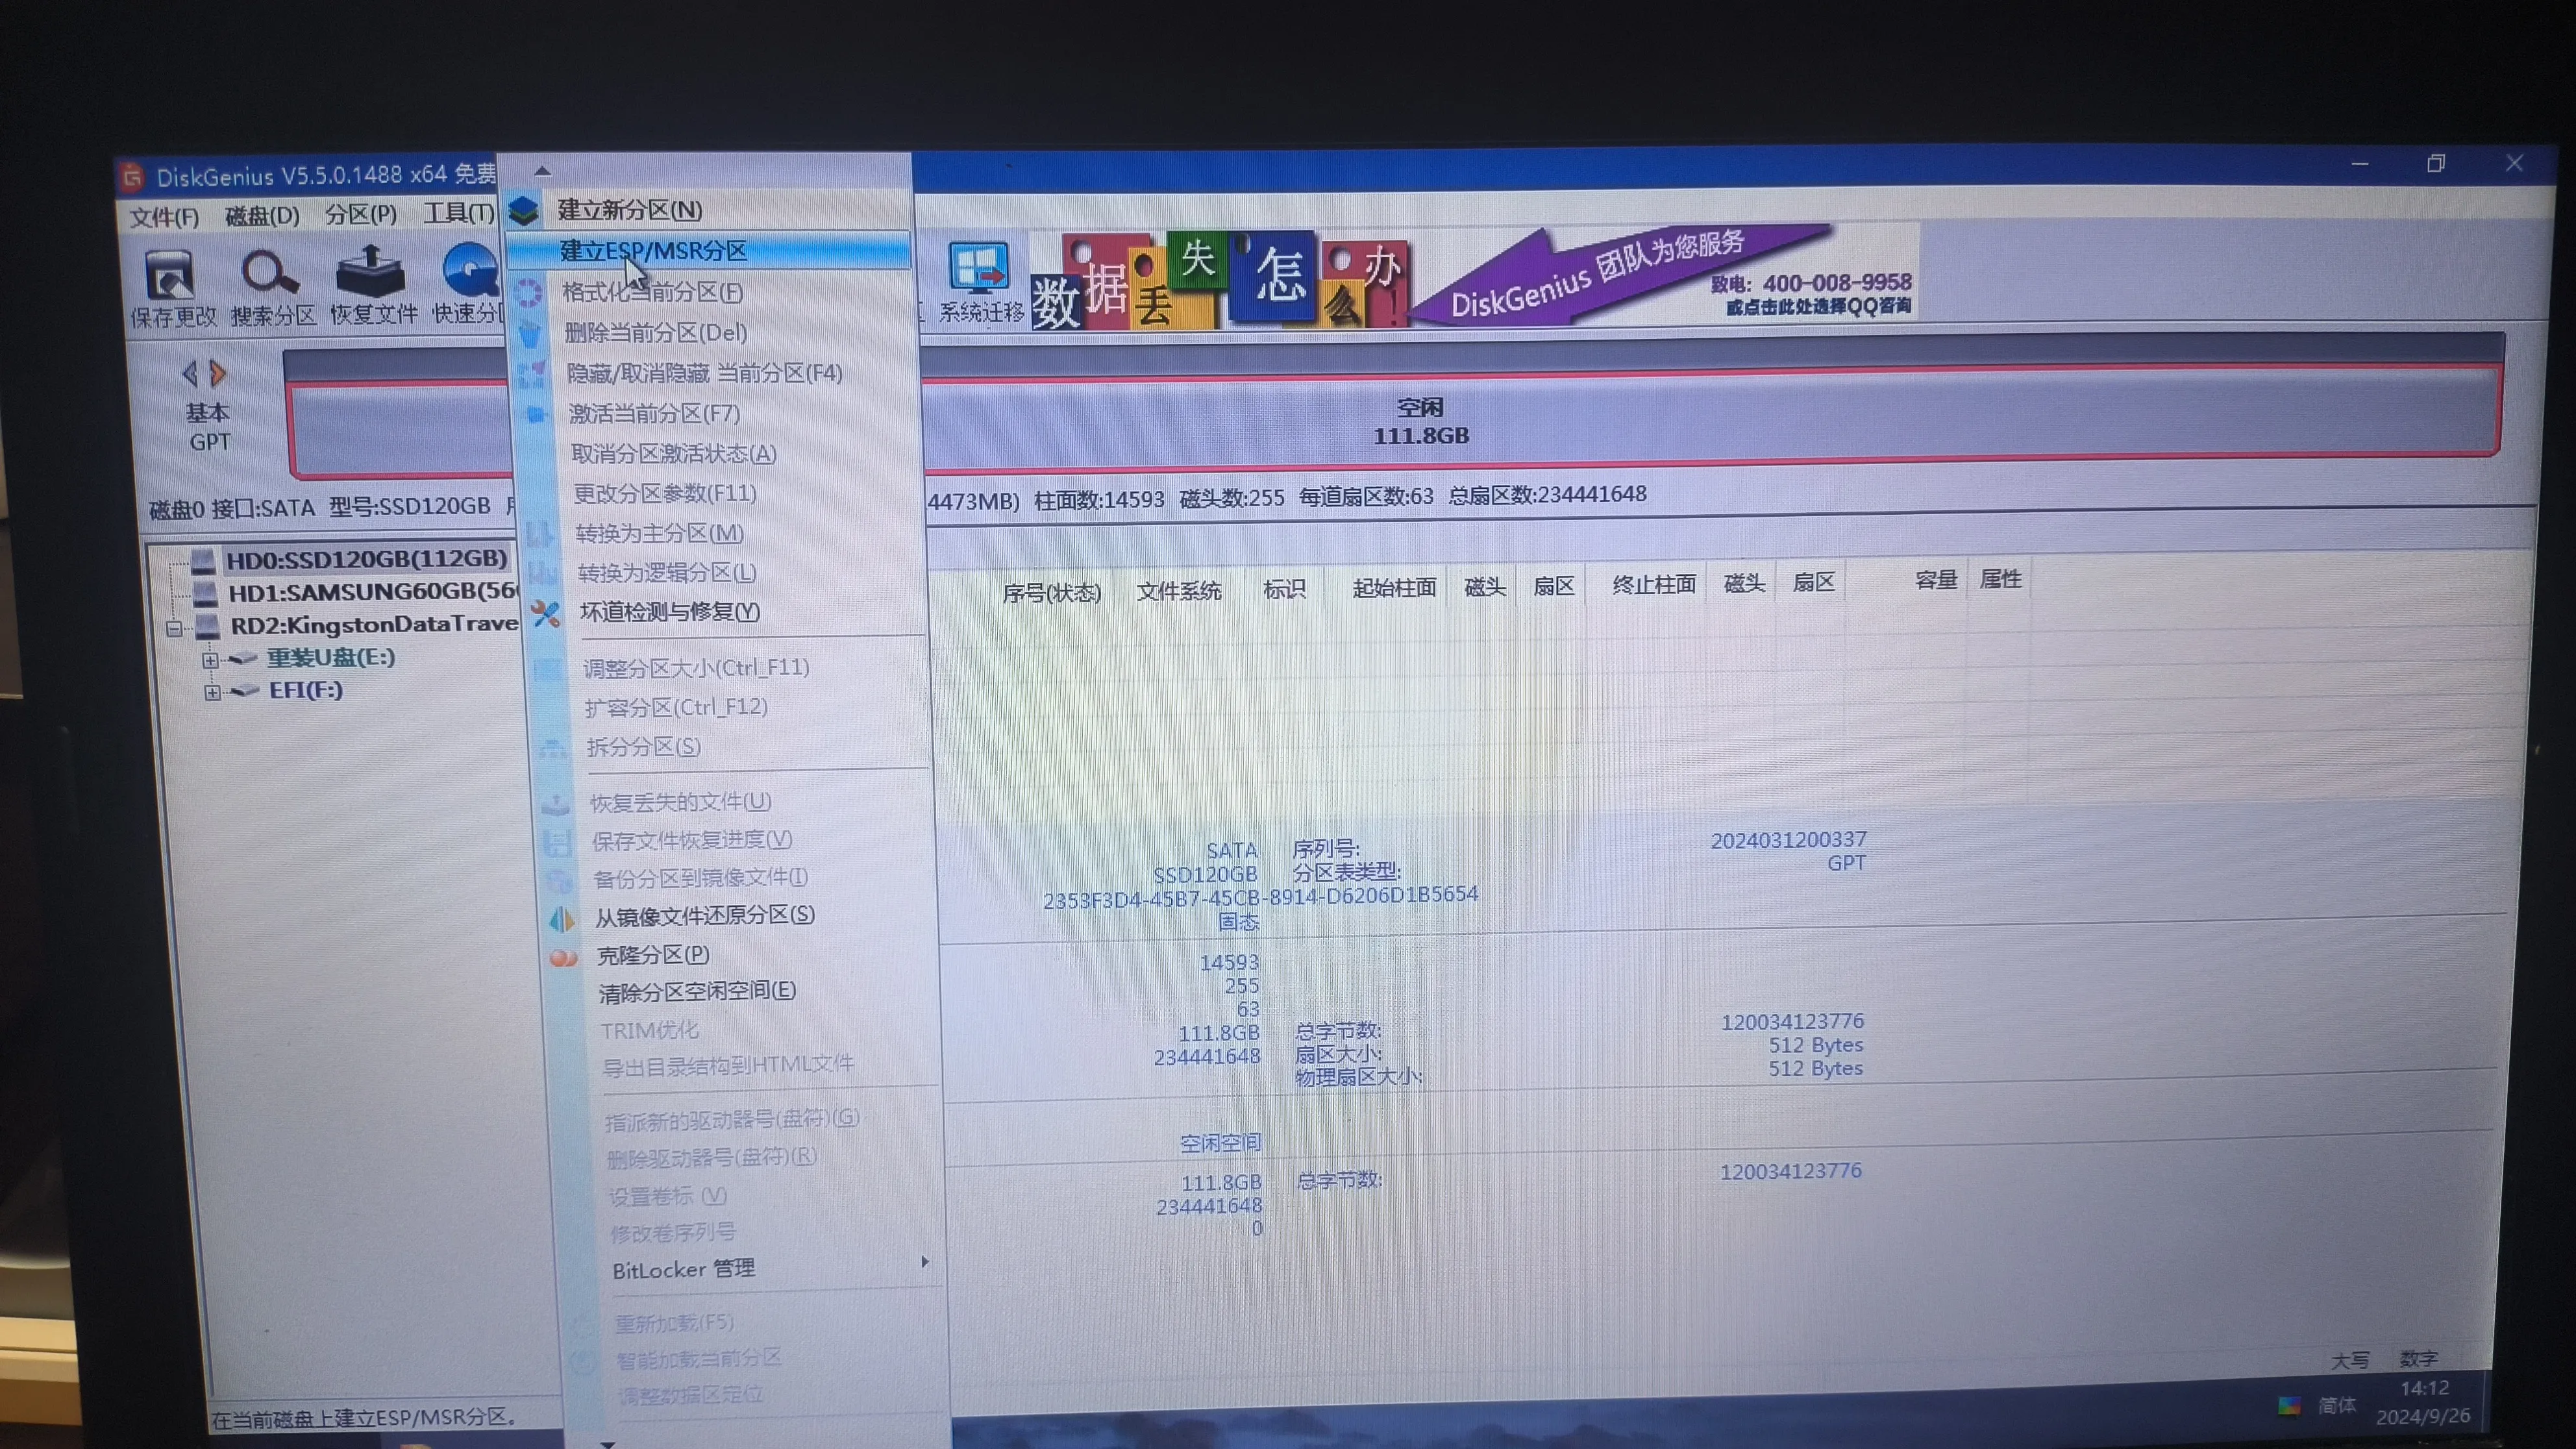
Task: Open the 分区(P) menu
Action: click(x=361, y=214)
